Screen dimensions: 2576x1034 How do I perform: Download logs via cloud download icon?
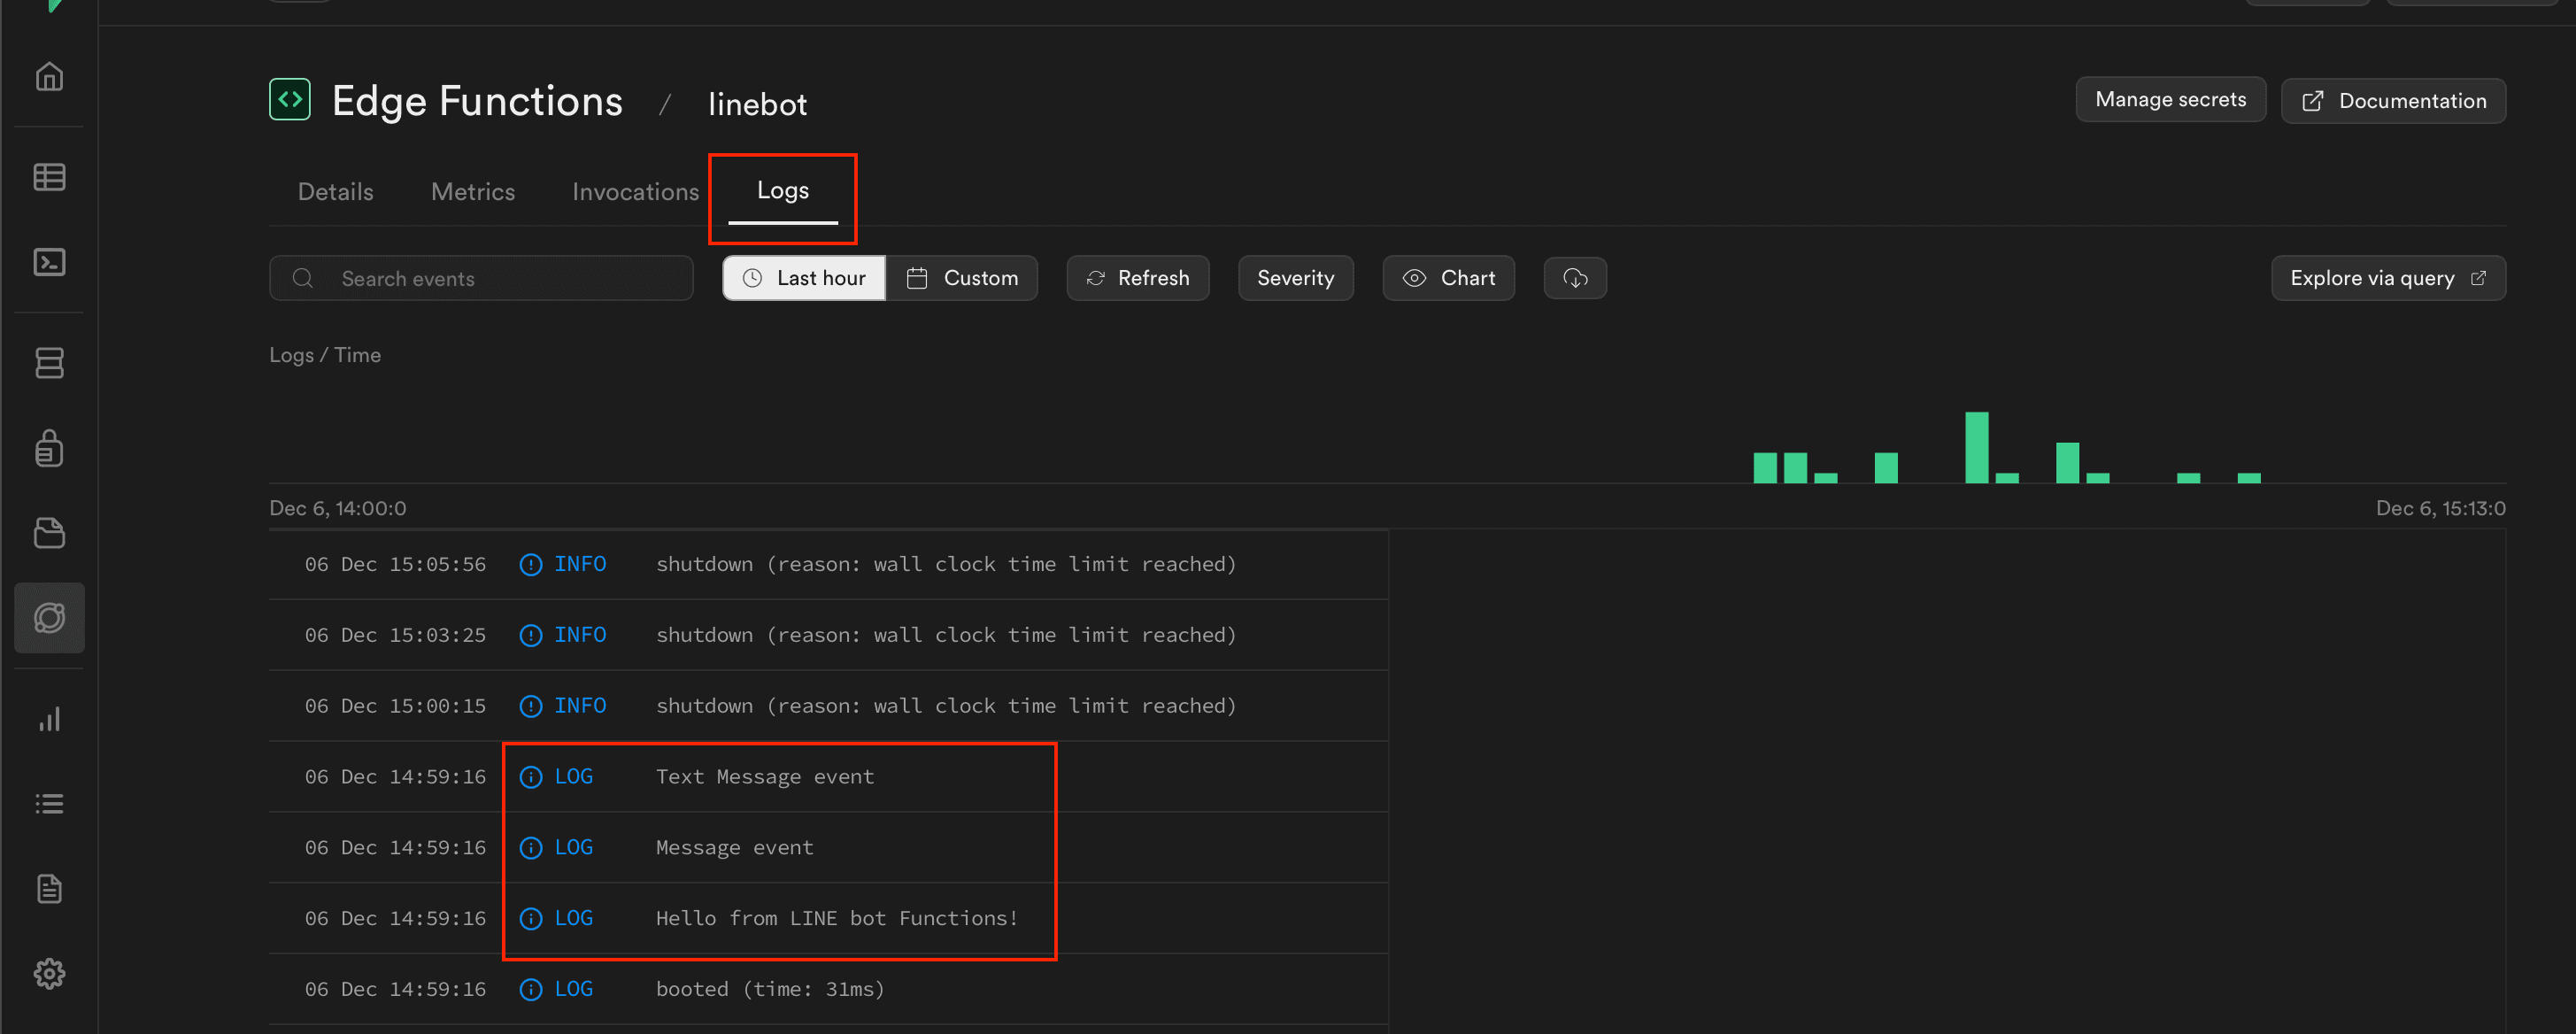(x=1575, y=278)
